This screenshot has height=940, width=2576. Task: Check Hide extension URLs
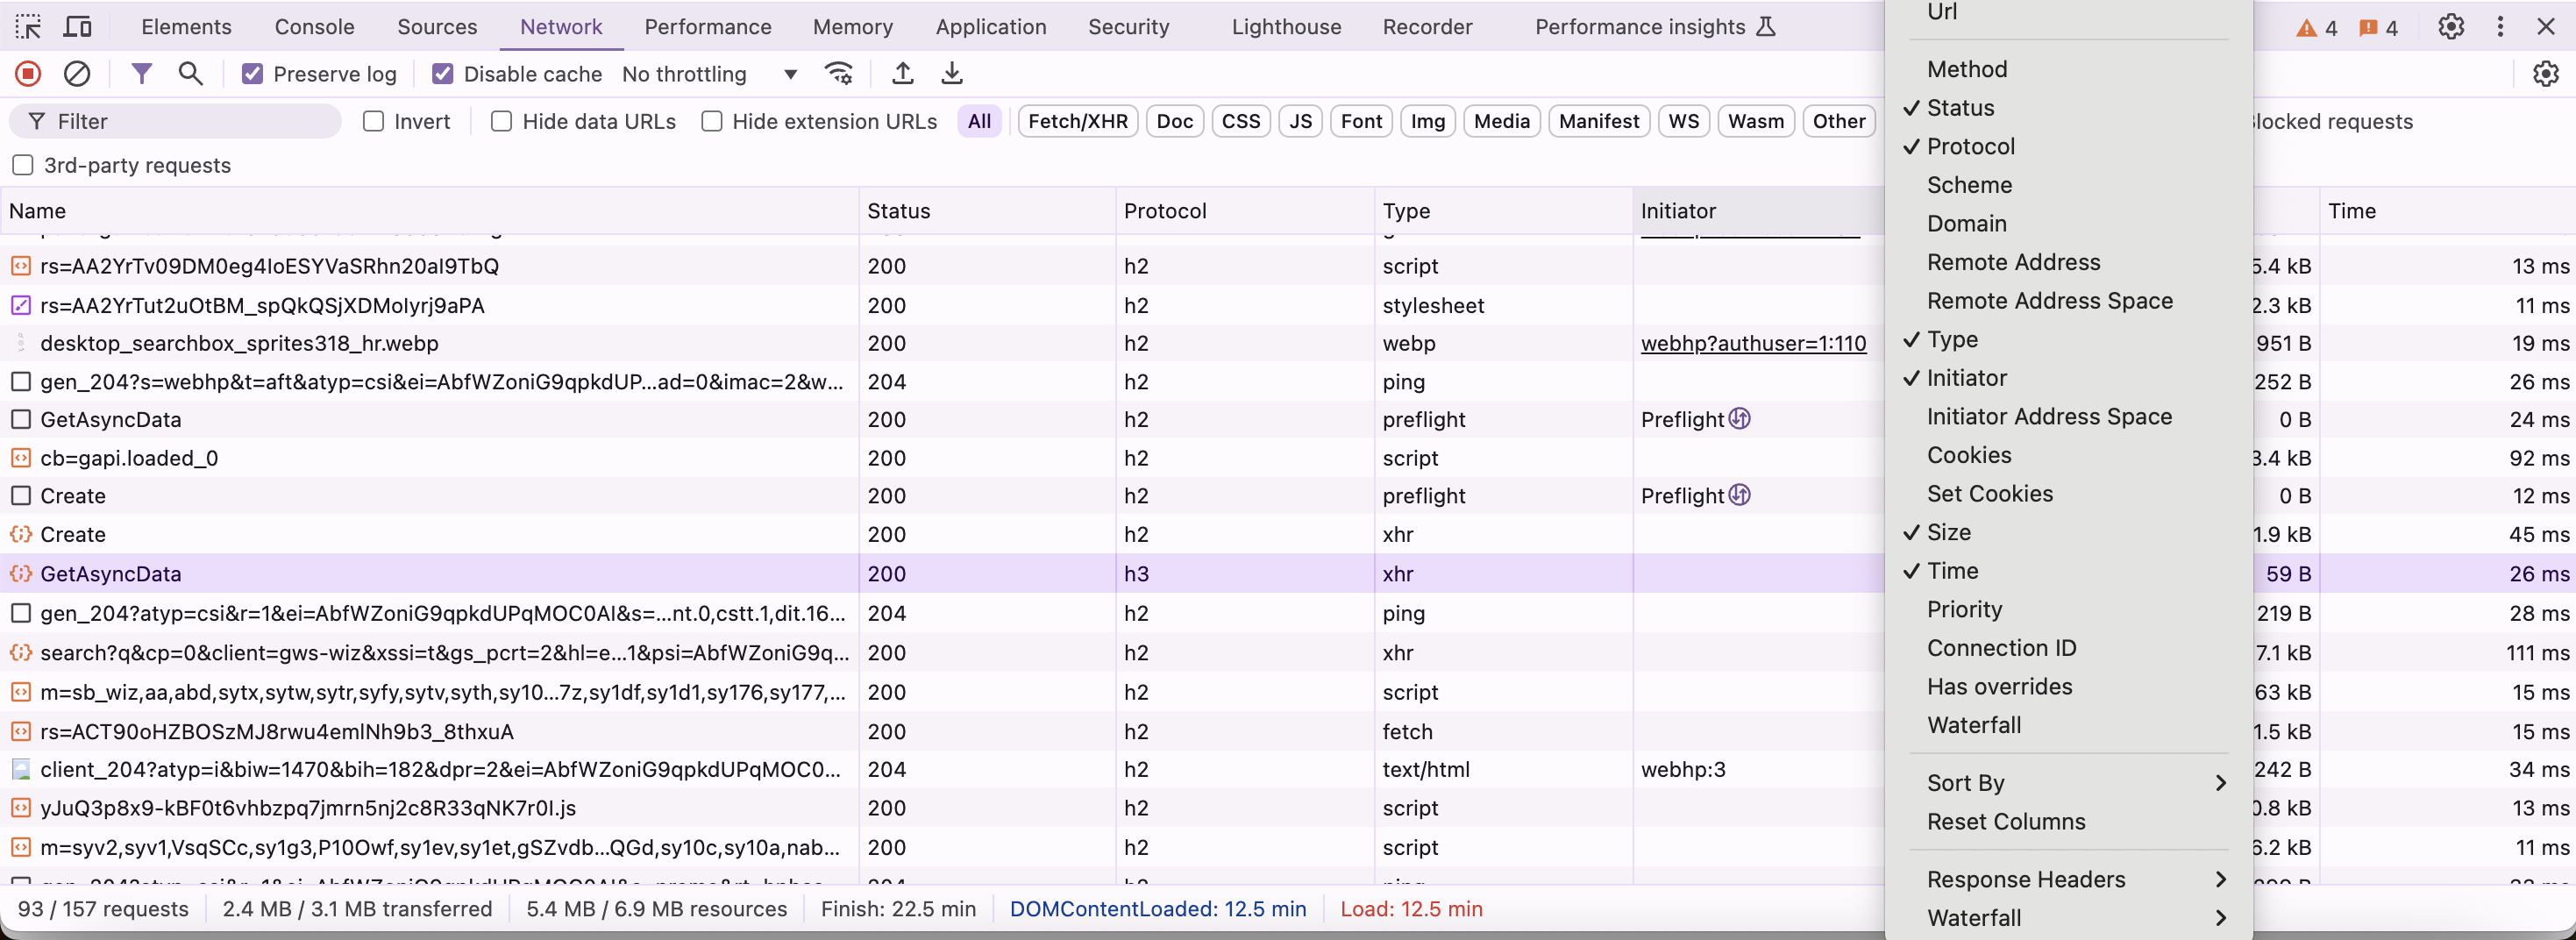711,122
